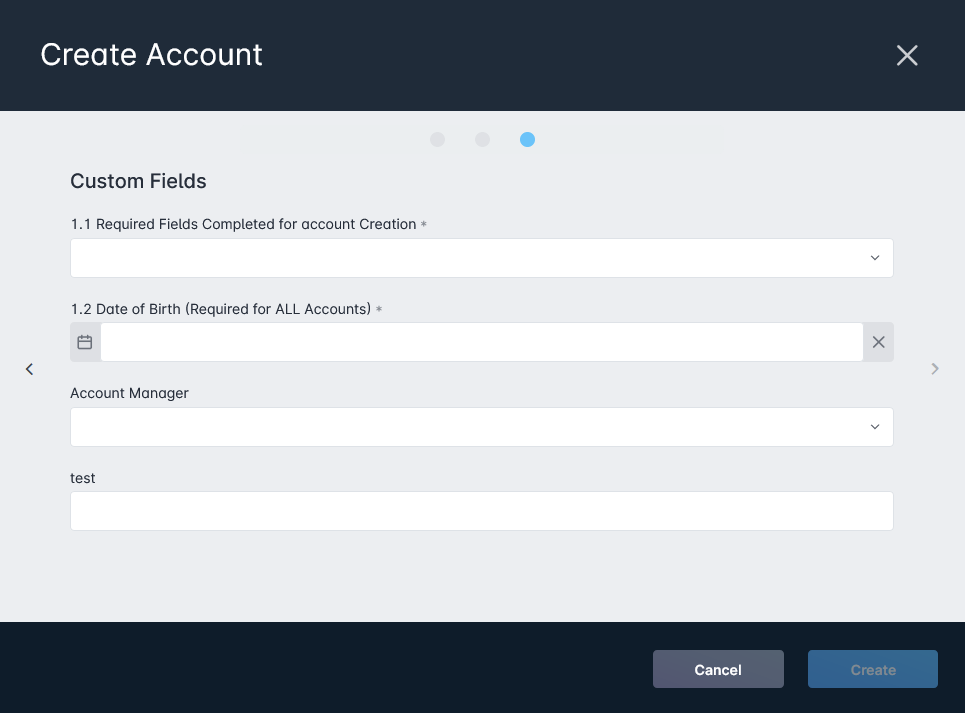Jump to the second step dot
This screenshot has width=965, height=713.
[482, 140]
